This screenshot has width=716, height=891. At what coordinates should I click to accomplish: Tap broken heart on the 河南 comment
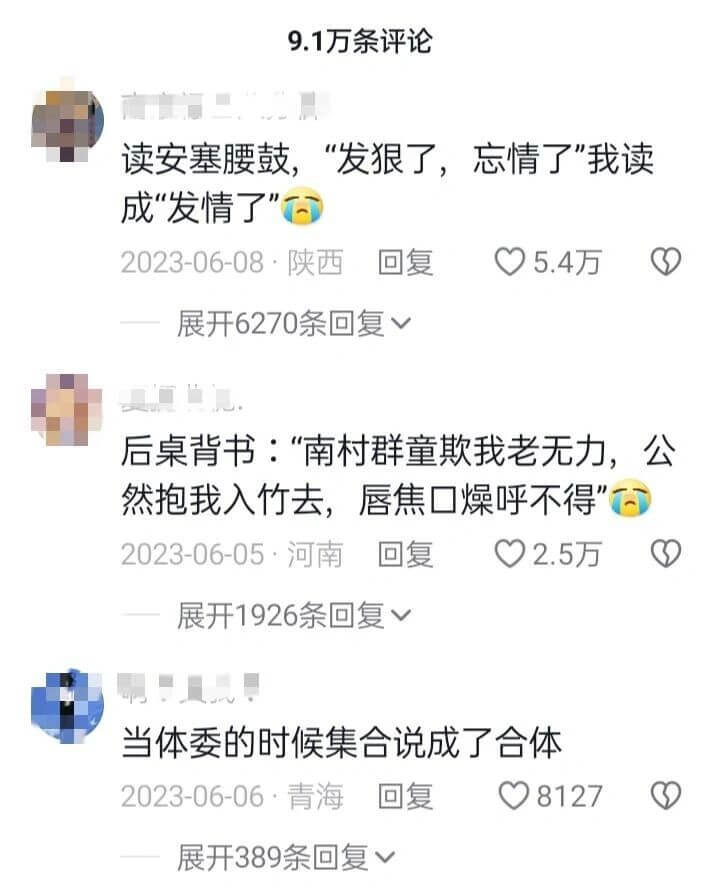click(x=665, y=553)
